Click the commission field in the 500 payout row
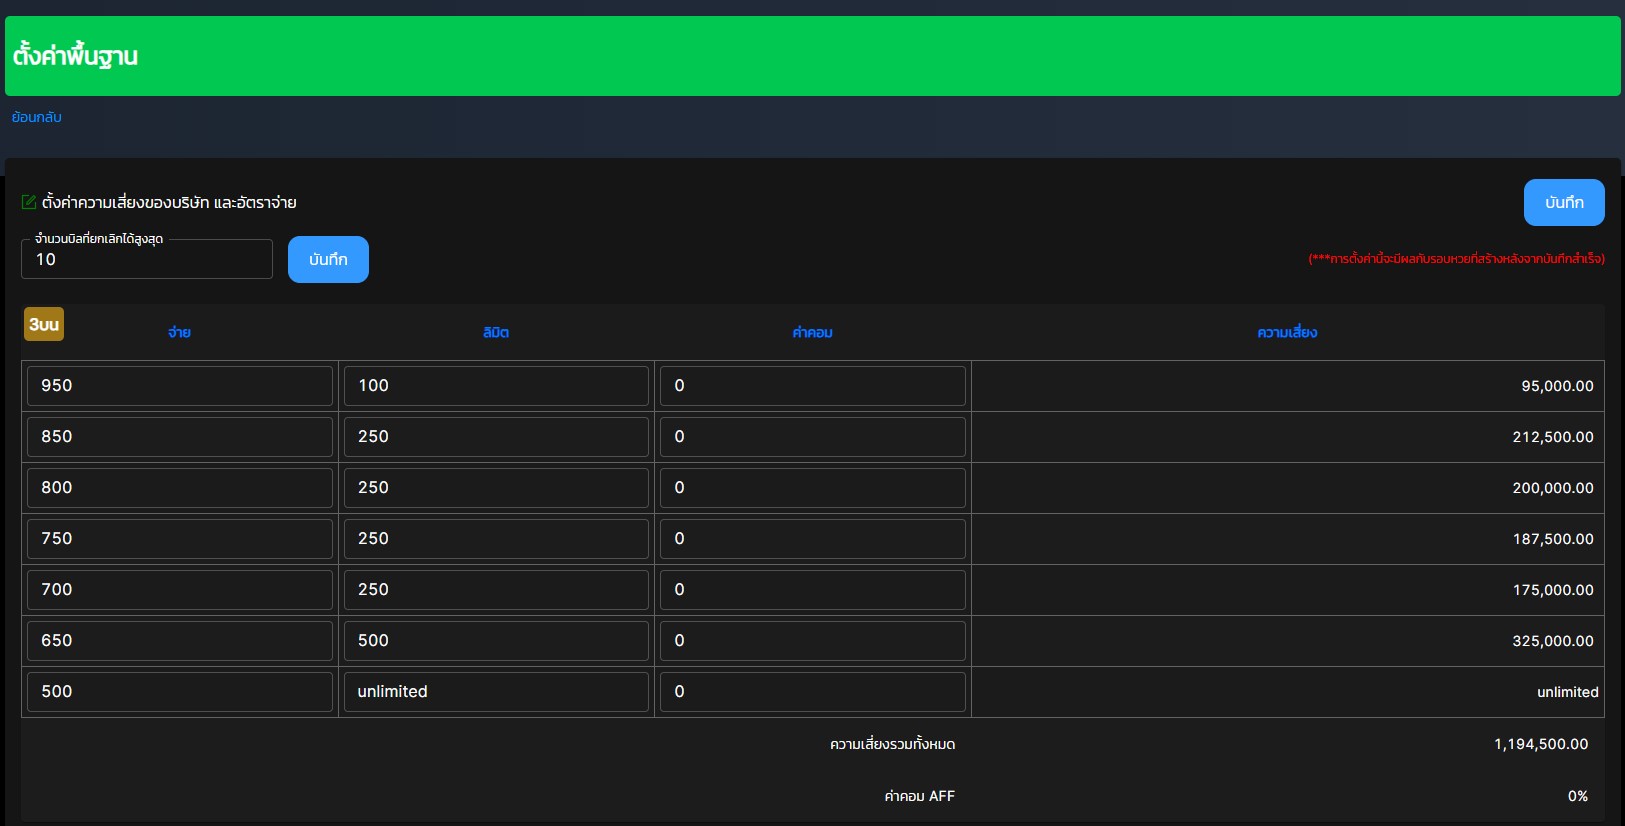The width and height of the screenshot is (1625, 826). (x=812, y=692)
